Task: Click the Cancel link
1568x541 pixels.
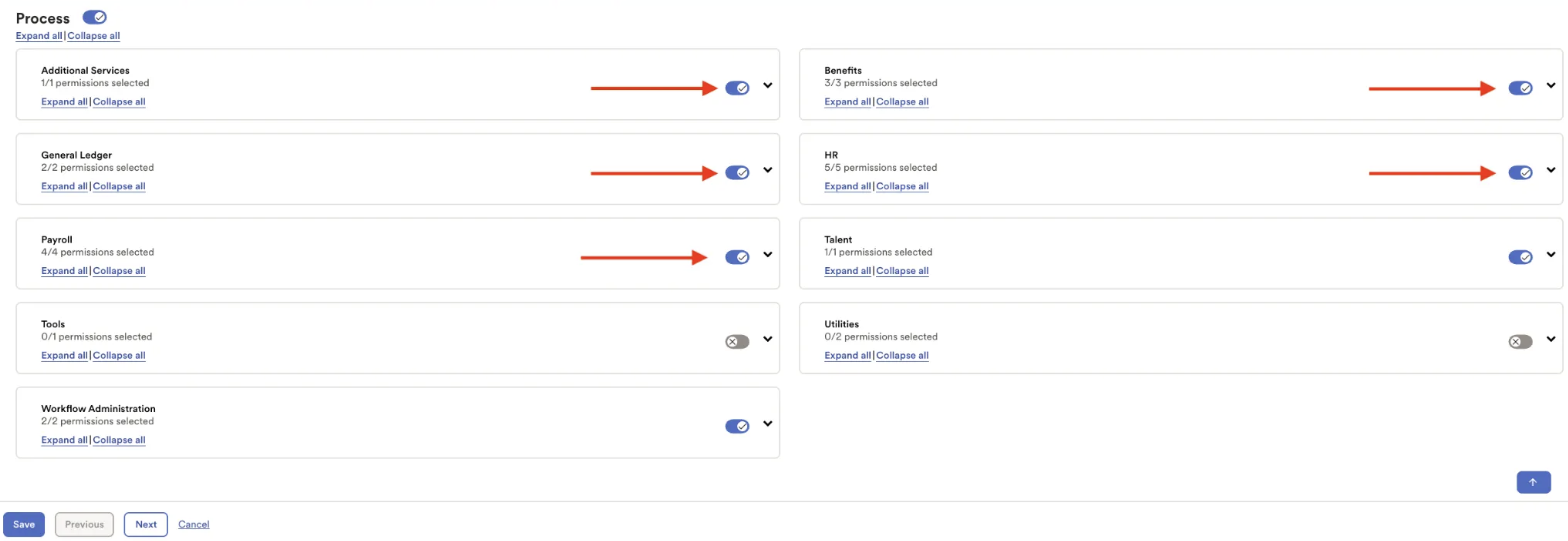Action: (x=194, y=524)
